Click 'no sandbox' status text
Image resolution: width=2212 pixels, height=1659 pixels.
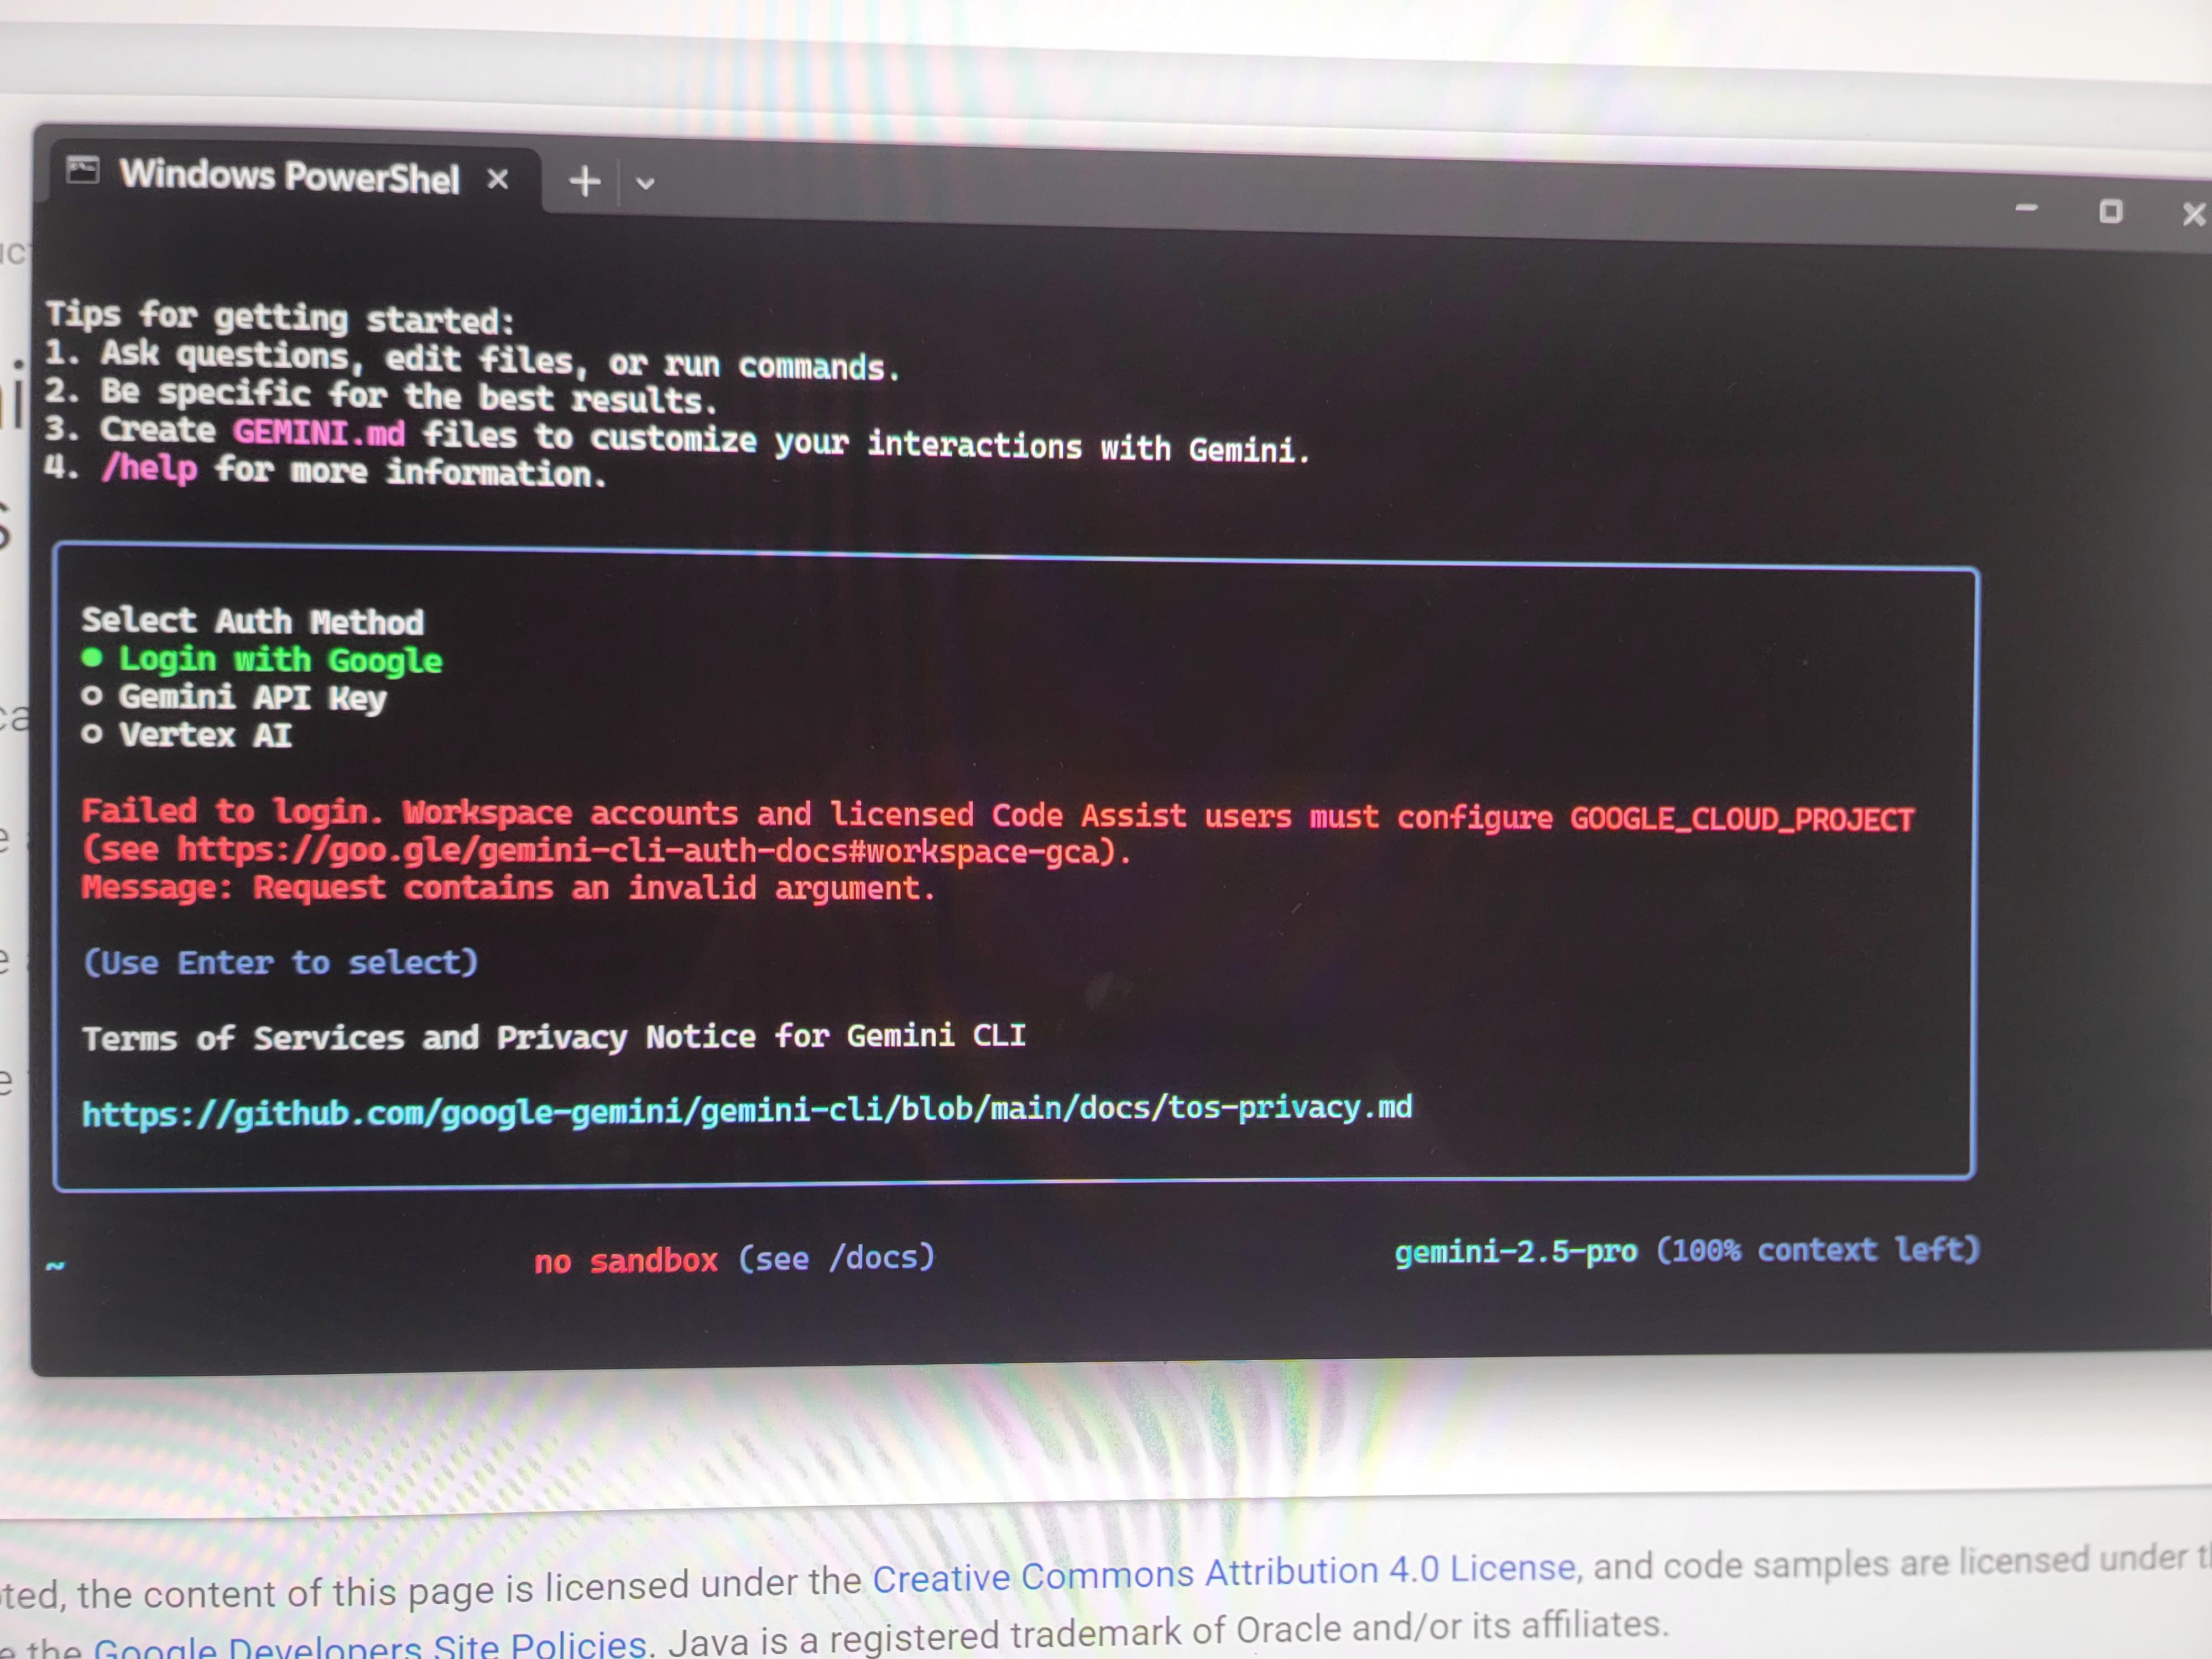point(626,1260)
